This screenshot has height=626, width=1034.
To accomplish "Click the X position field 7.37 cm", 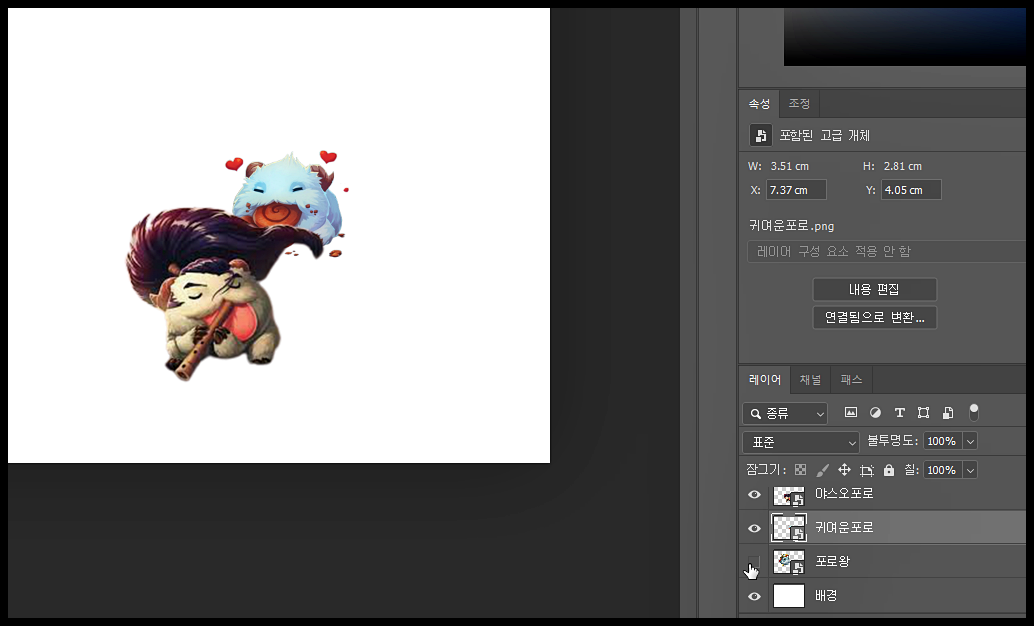I will point(796,190).
